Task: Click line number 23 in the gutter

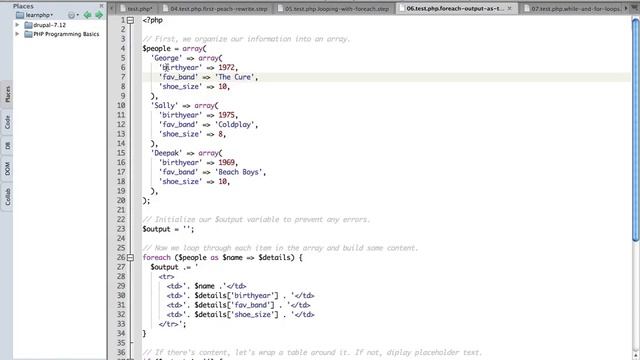Action: (x=121, y=229)
